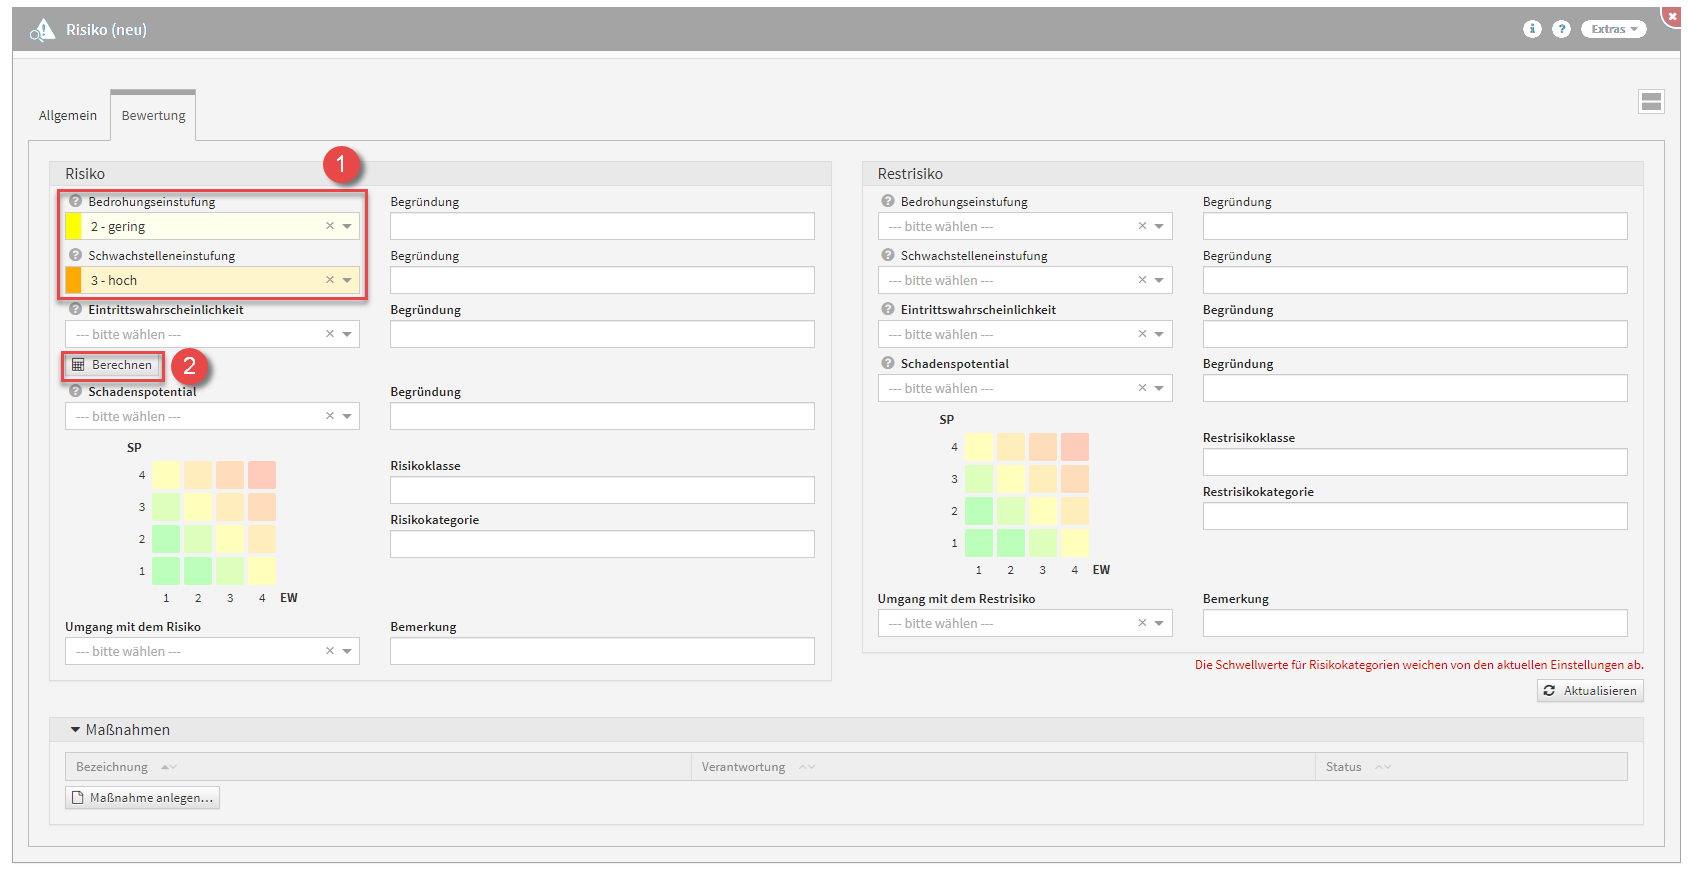Select the Bewertung tab
The height and width of the screenshot is (873, 1688).
click(153, 116)
